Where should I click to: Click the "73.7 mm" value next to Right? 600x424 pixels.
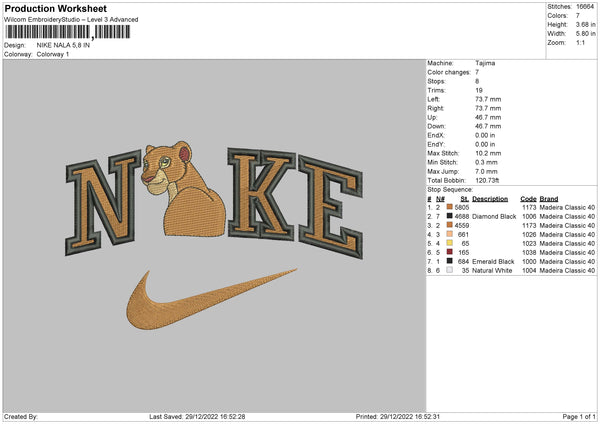[x=488, y=108]
